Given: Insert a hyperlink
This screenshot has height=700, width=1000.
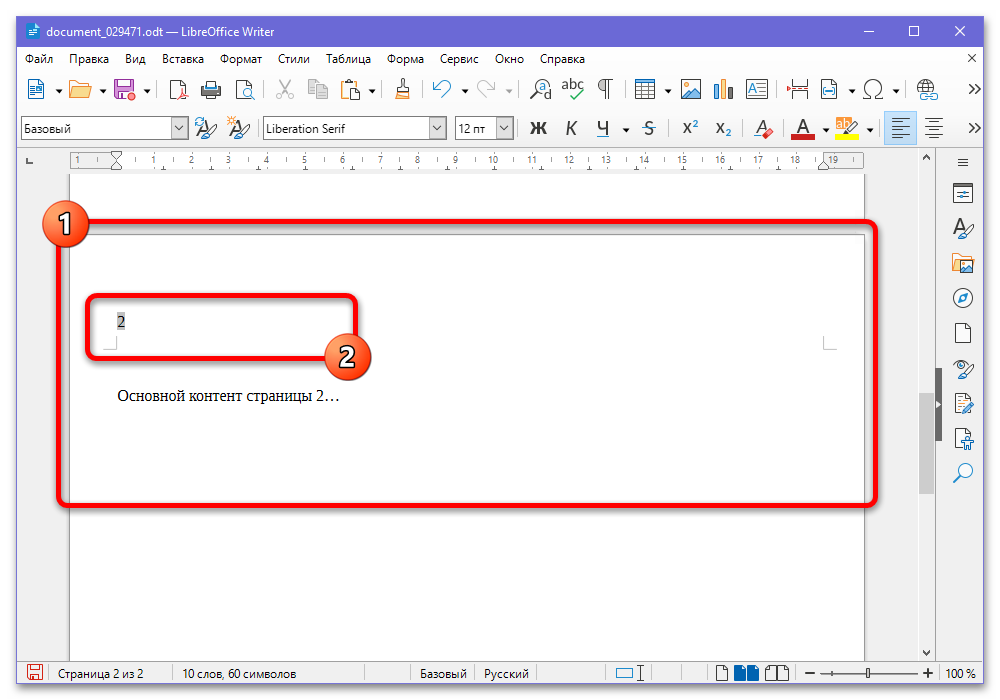Looking at the screenshot, I should [x=927, y=89].
